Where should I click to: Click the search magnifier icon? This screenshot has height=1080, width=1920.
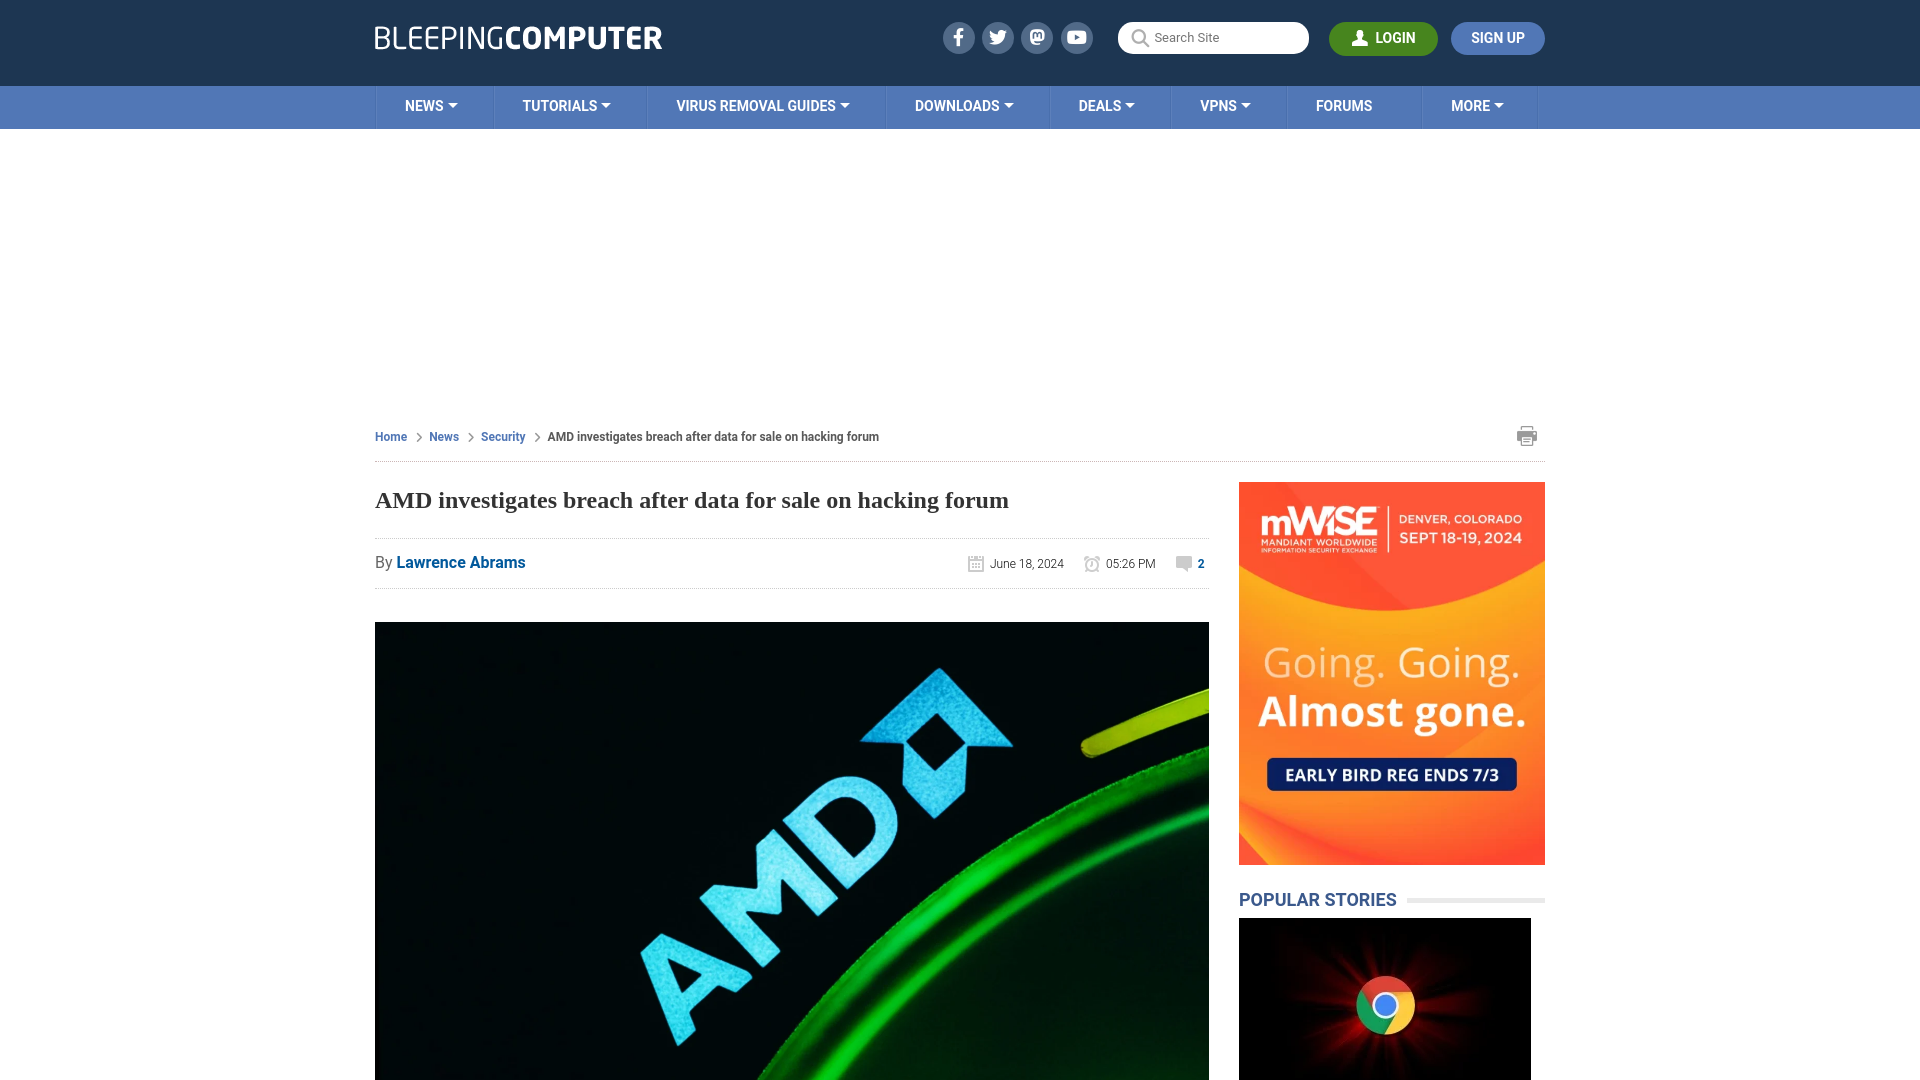click(x=1138, y=37)
